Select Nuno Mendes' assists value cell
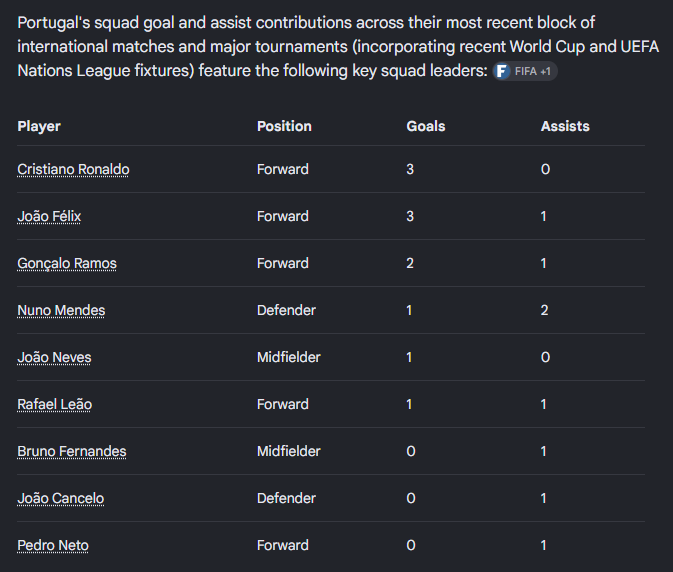673x572 pixels. [x=544, y=310]
